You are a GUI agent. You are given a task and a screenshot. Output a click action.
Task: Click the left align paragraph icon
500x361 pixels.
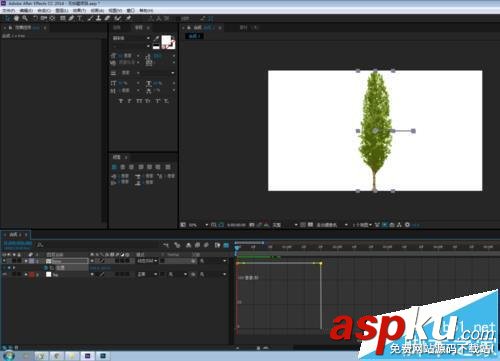coord(114,167)
